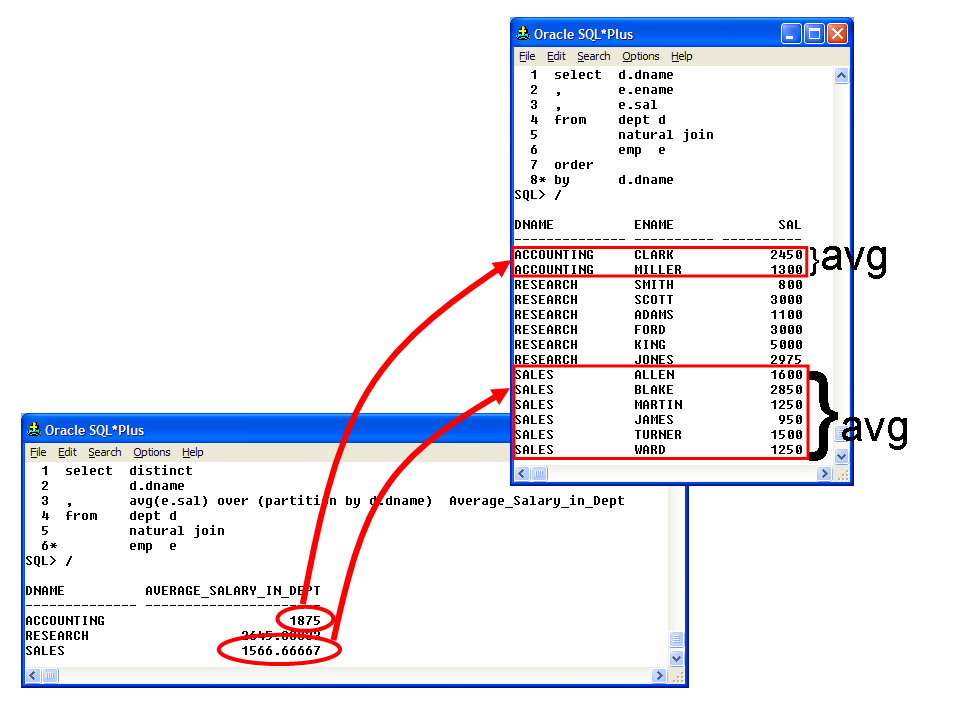Close the upper SQL*Plus window

point(837,34)
